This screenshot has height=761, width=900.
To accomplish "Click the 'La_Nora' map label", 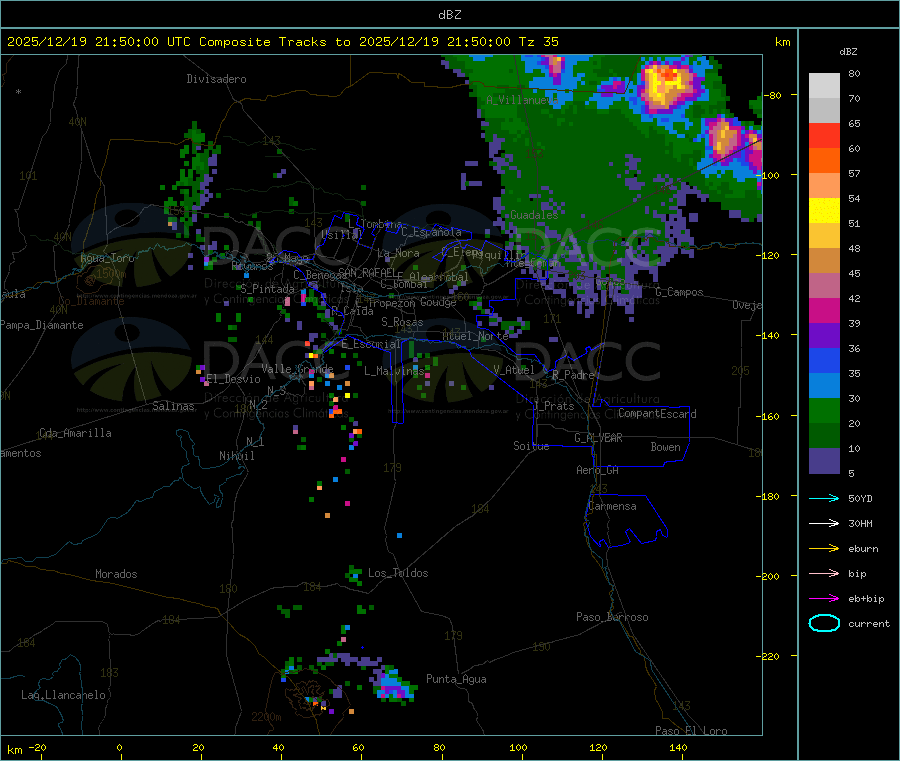I will click(x=398, y=253).
